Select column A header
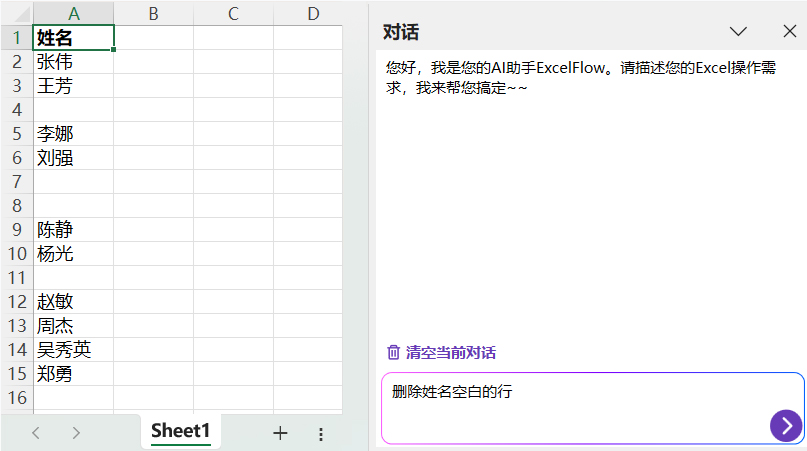Image resolution: width=807 pixels, height=451 pixels. [x=73, y=14]
